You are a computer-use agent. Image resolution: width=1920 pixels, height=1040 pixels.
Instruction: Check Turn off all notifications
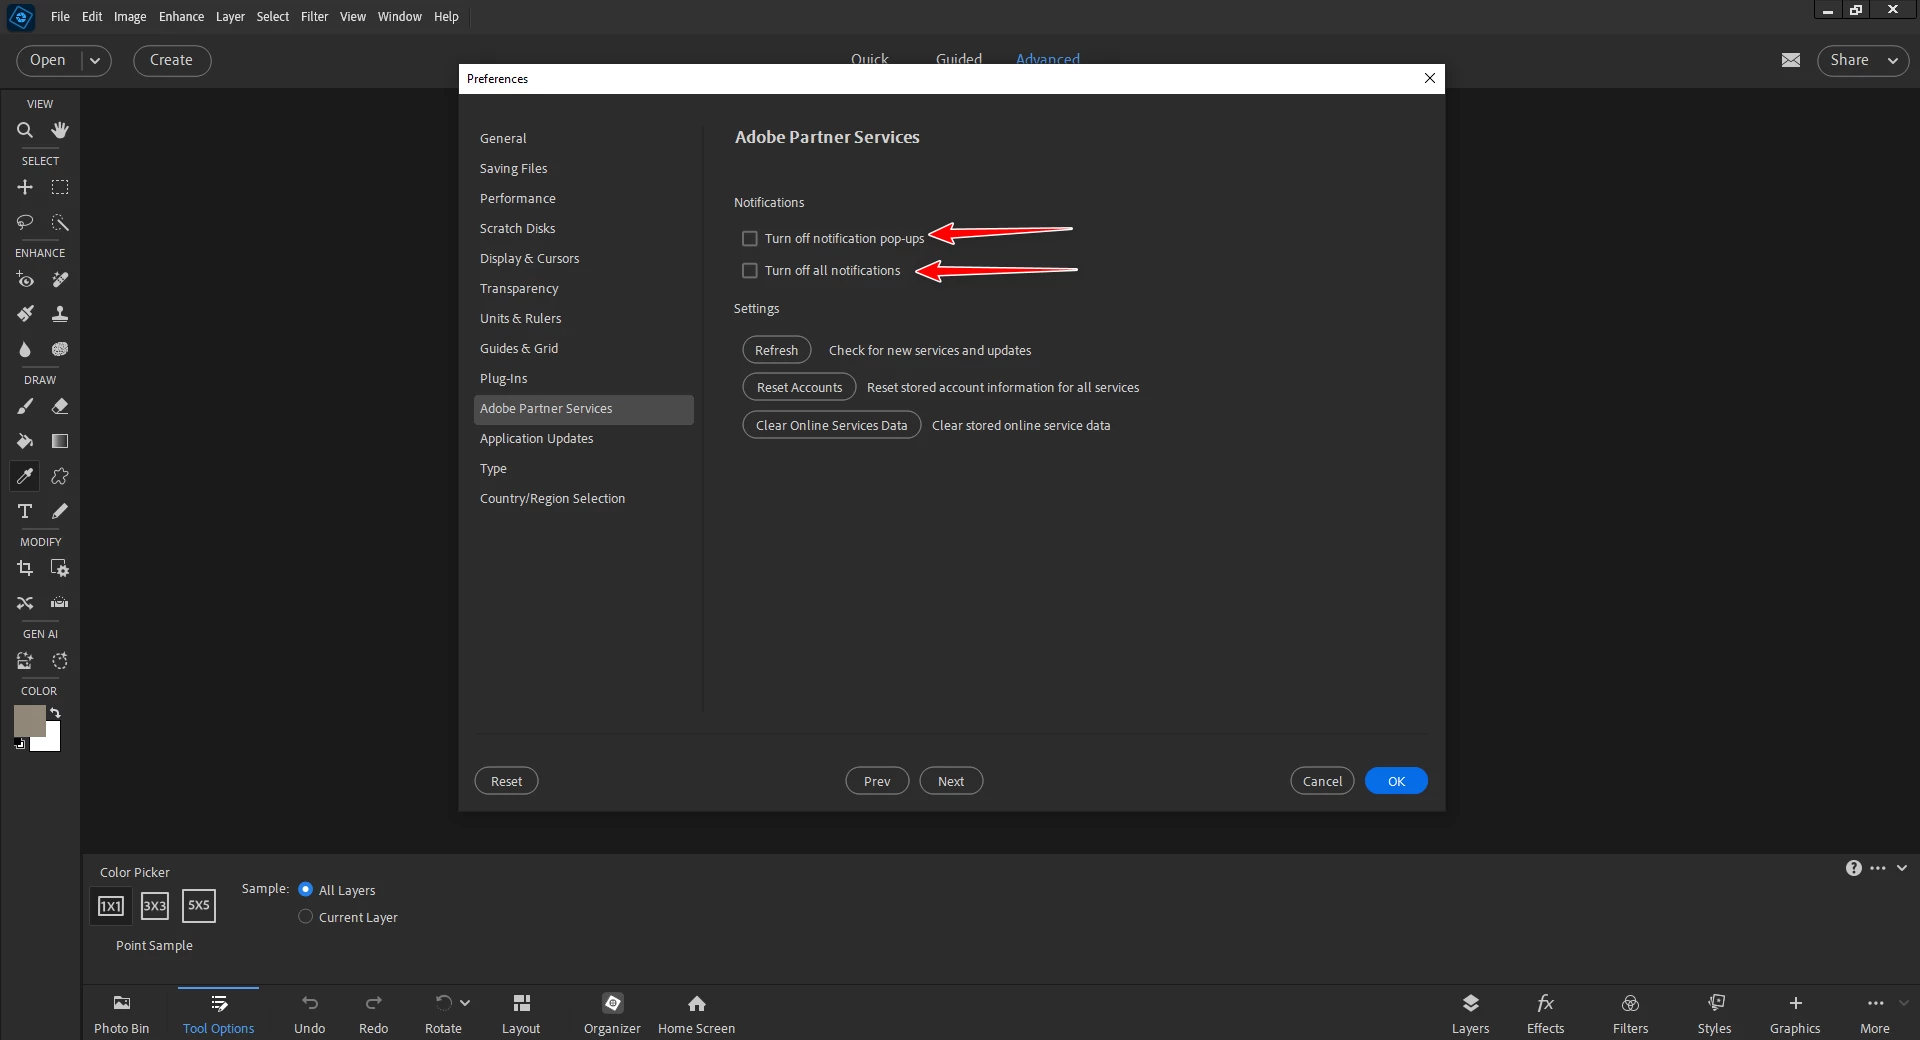(750, 270)
